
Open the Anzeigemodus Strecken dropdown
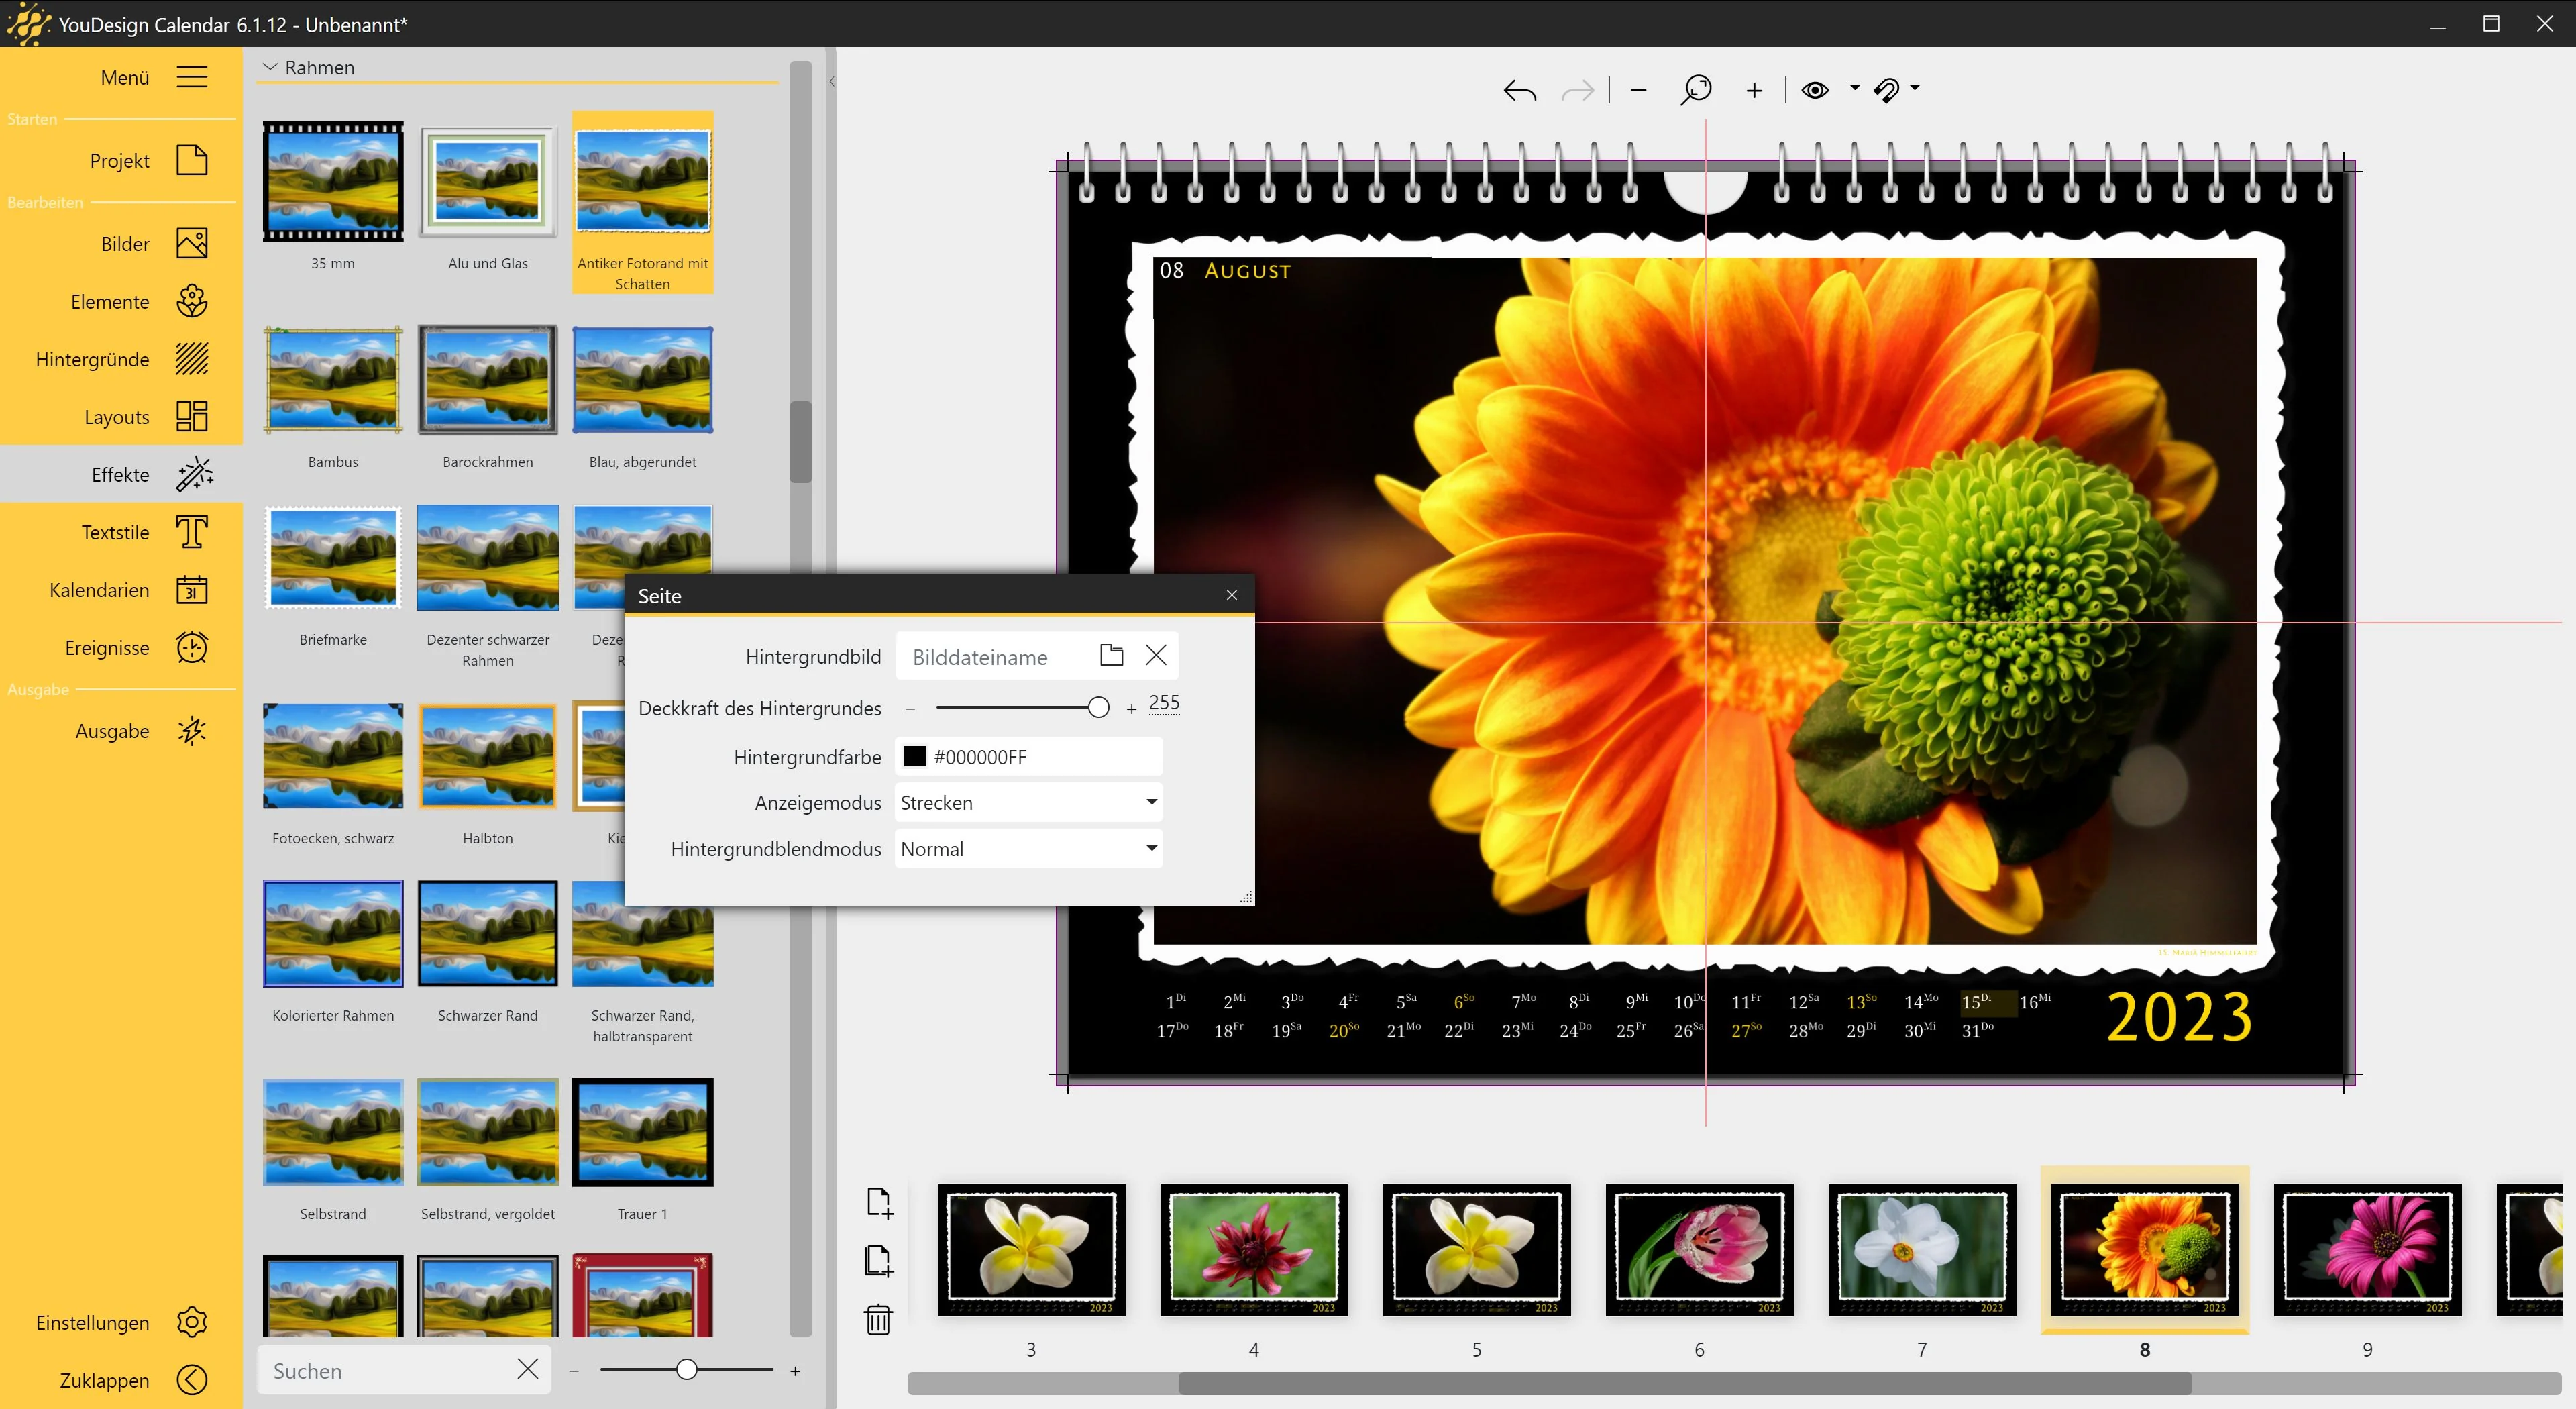coord(1028,802)
